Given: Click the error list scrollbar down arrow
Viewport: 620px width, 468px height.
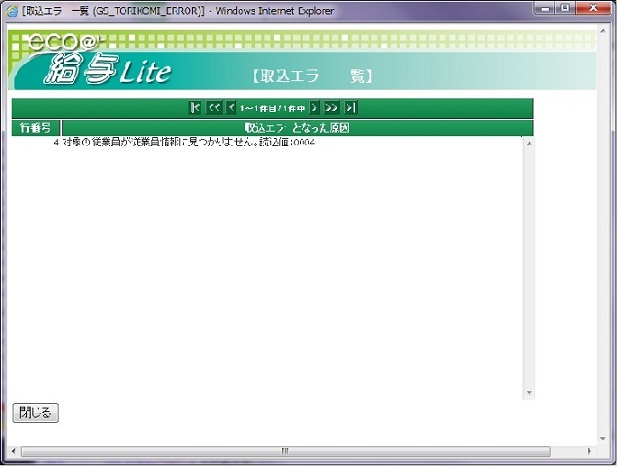Looking at the screenshot, I should (x=528, y=393).
